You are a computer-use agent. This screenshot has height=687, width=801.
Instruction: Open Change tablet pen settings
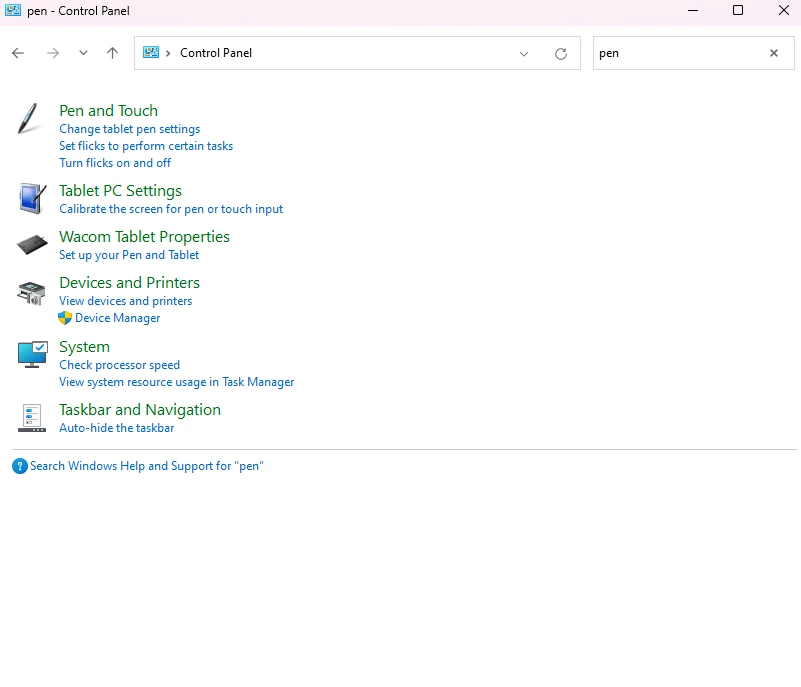point(129,129)
